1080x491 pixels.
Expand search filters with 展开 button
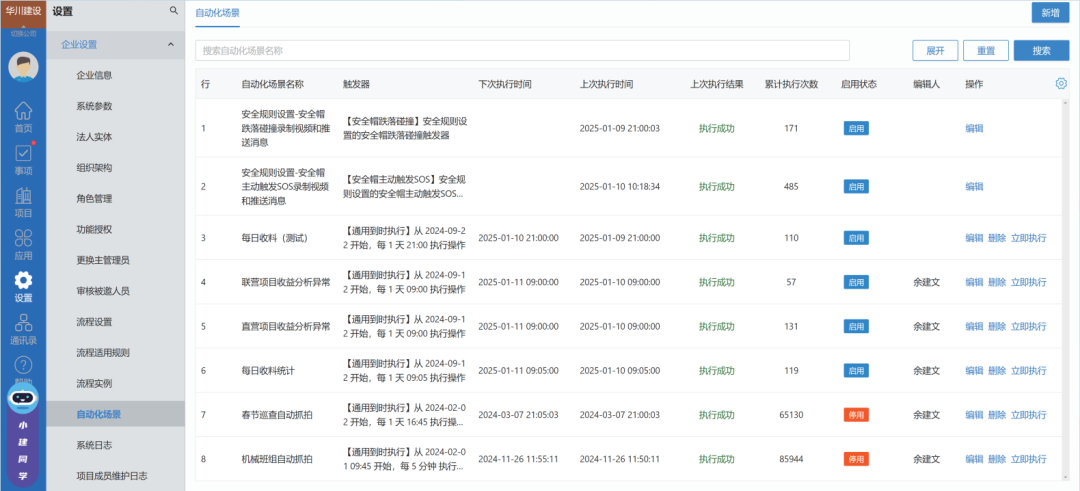(935, 51)
